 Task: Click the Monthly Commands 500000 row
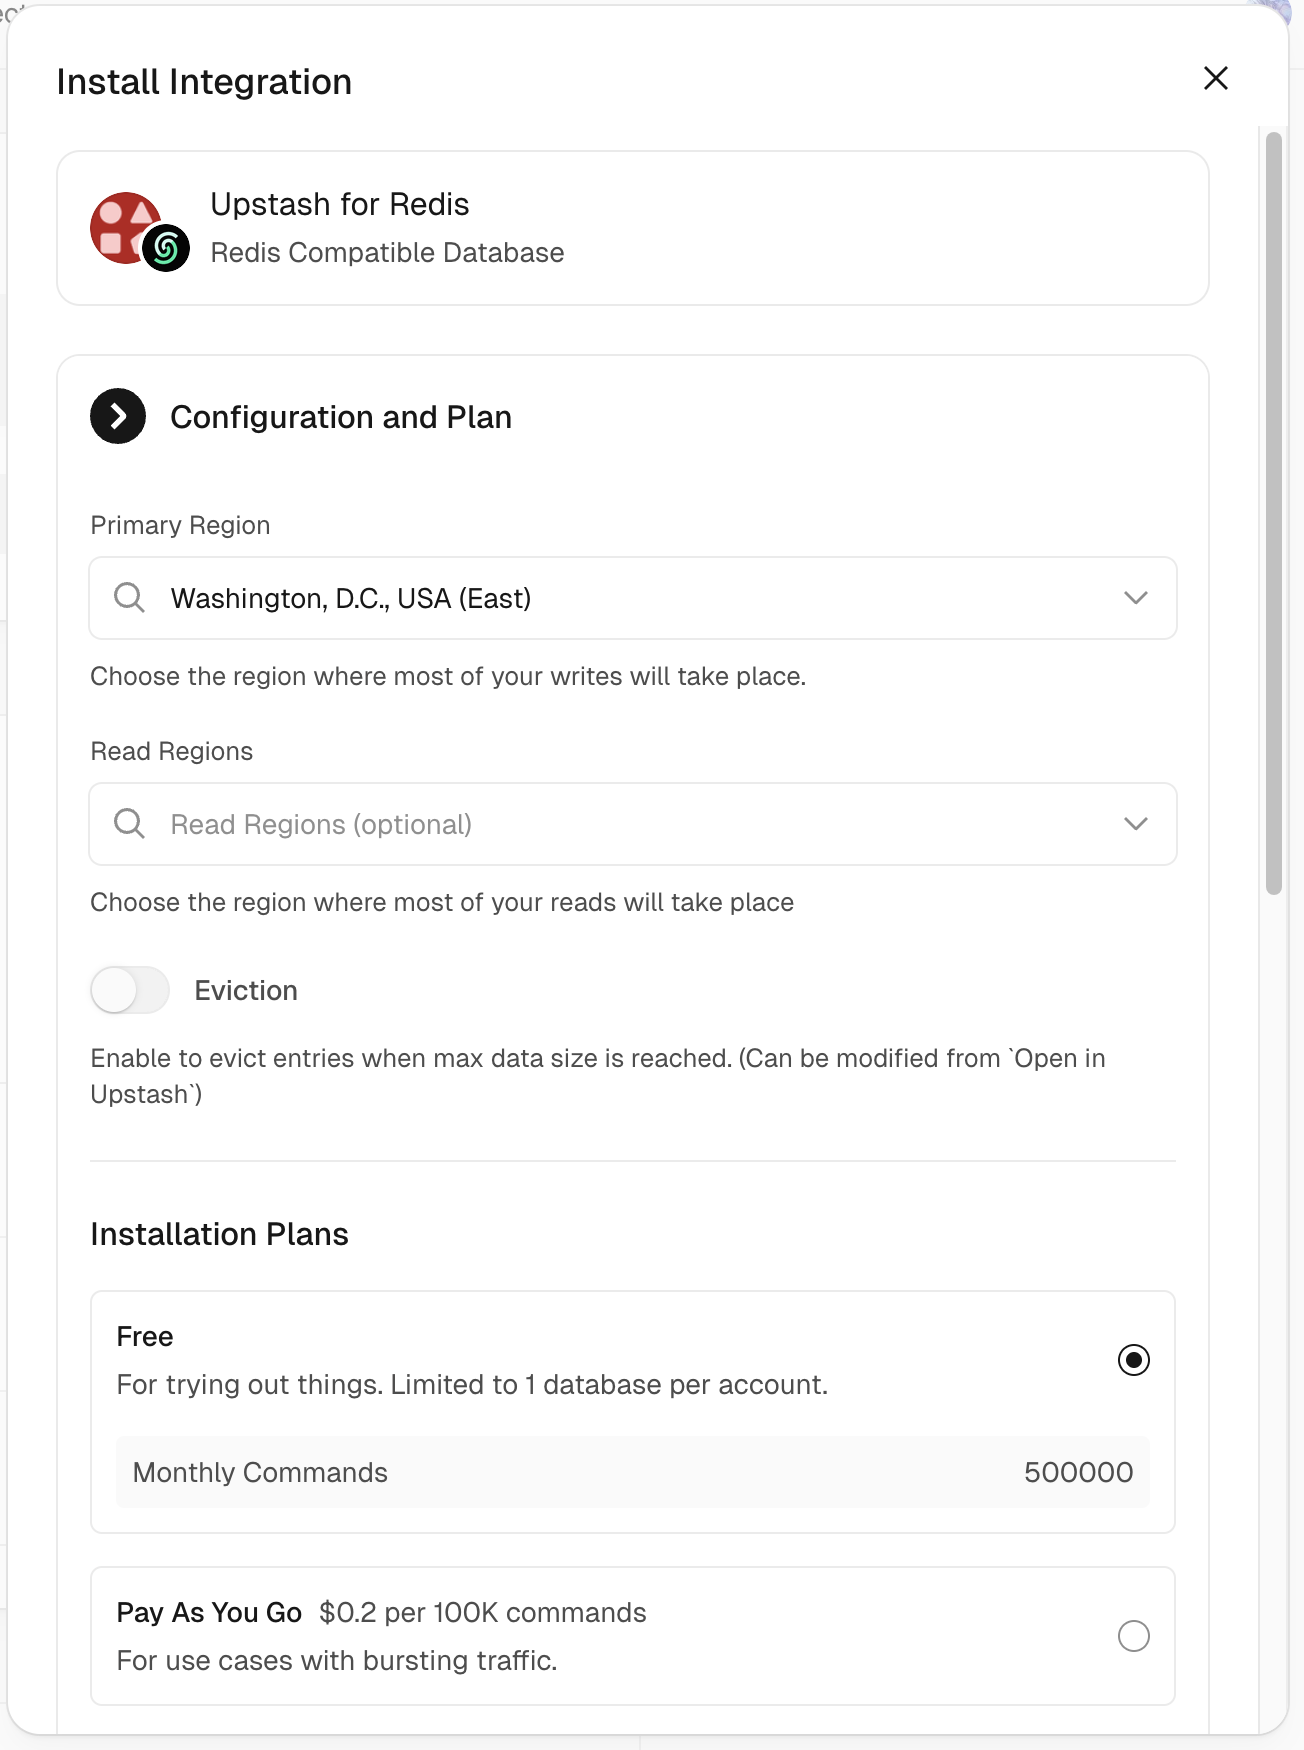(633, 1472)
